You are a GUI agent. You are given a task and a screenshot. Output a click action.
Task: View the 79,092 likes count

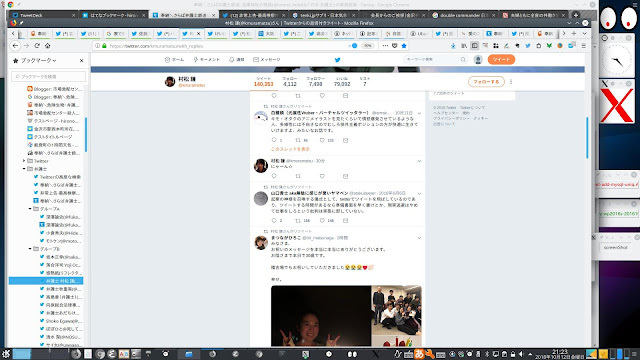tap(342, 81)
